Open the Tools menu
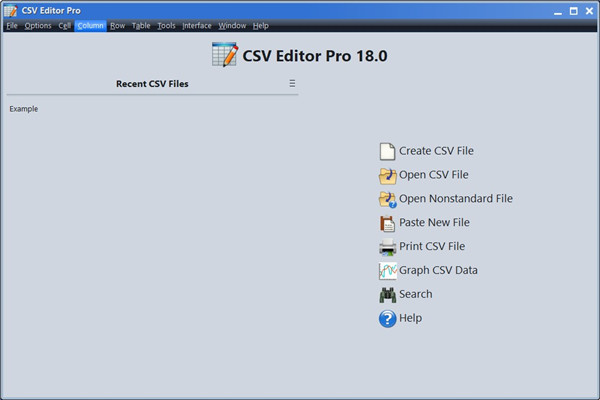 (x=166, y=26)
